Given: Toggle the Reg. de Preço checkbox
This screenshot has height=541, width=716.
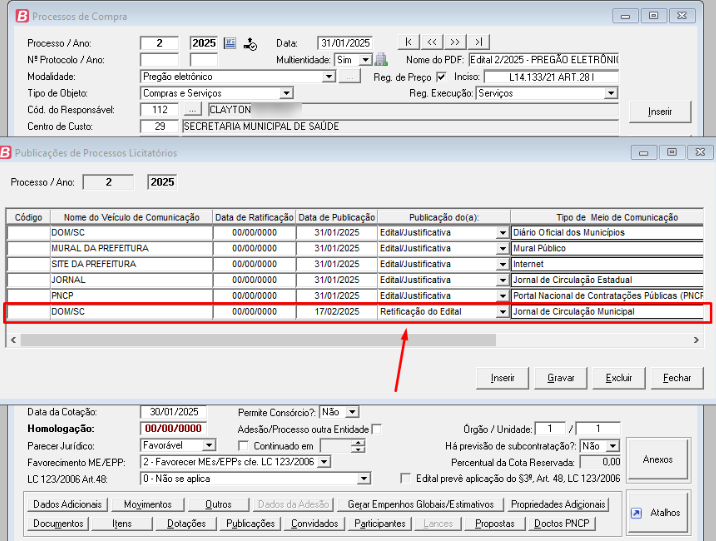Looking at the screenshot, I should pyautogui.click(x=441, y=77).
